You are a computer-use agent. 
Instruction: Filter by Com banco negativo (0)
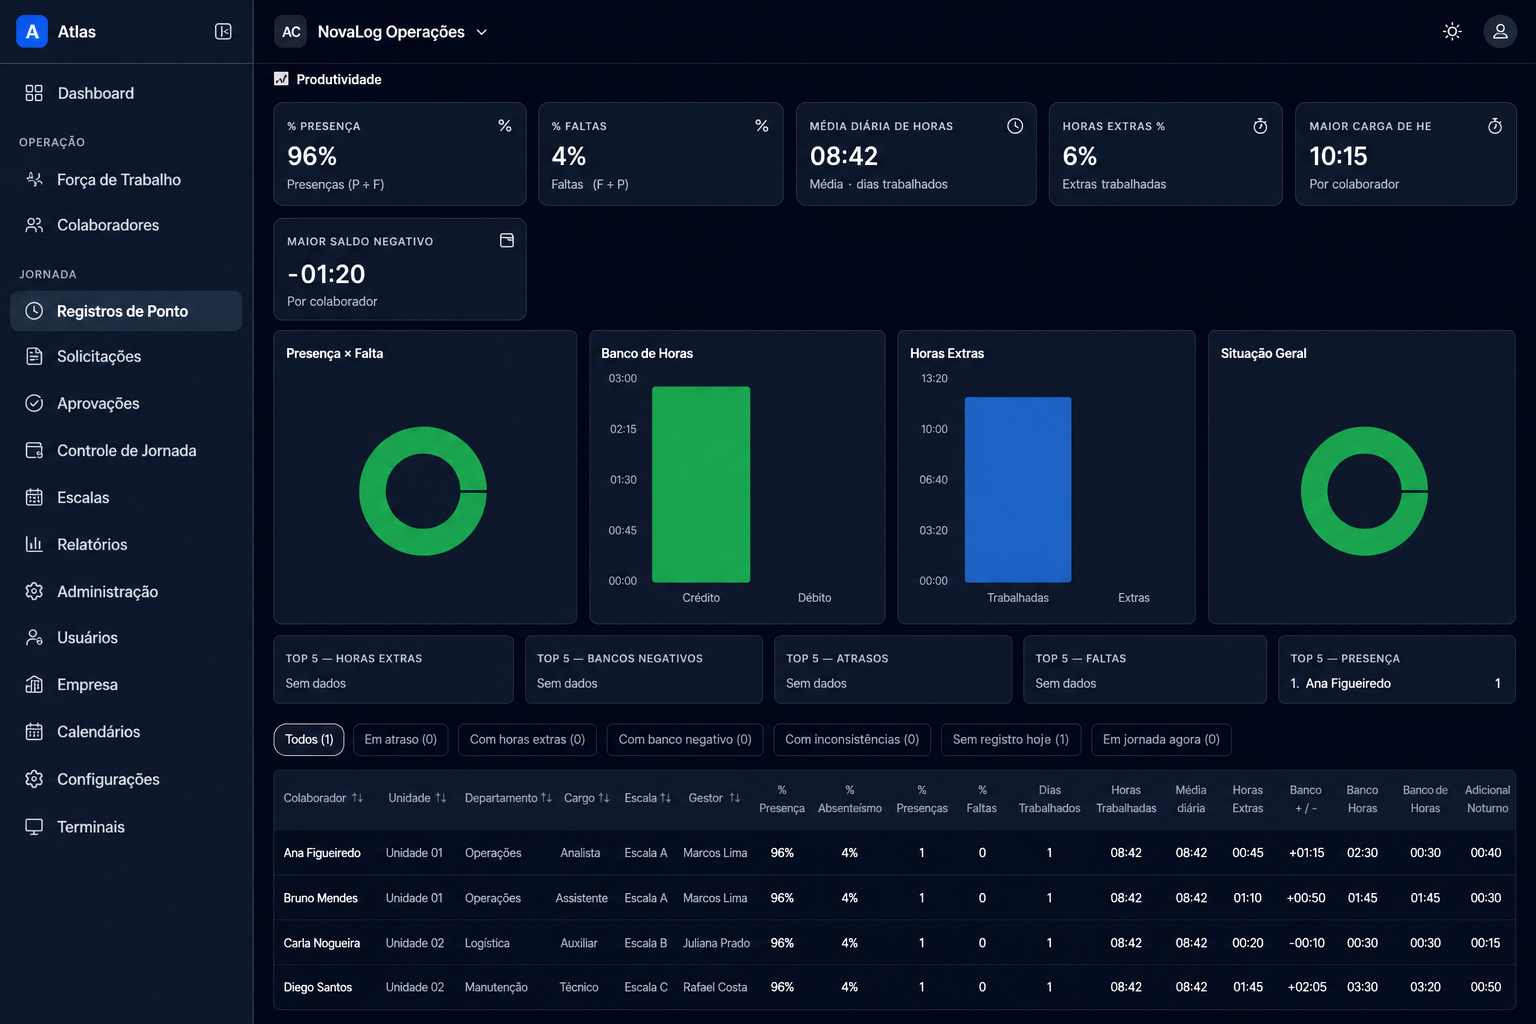click(685, 739)
